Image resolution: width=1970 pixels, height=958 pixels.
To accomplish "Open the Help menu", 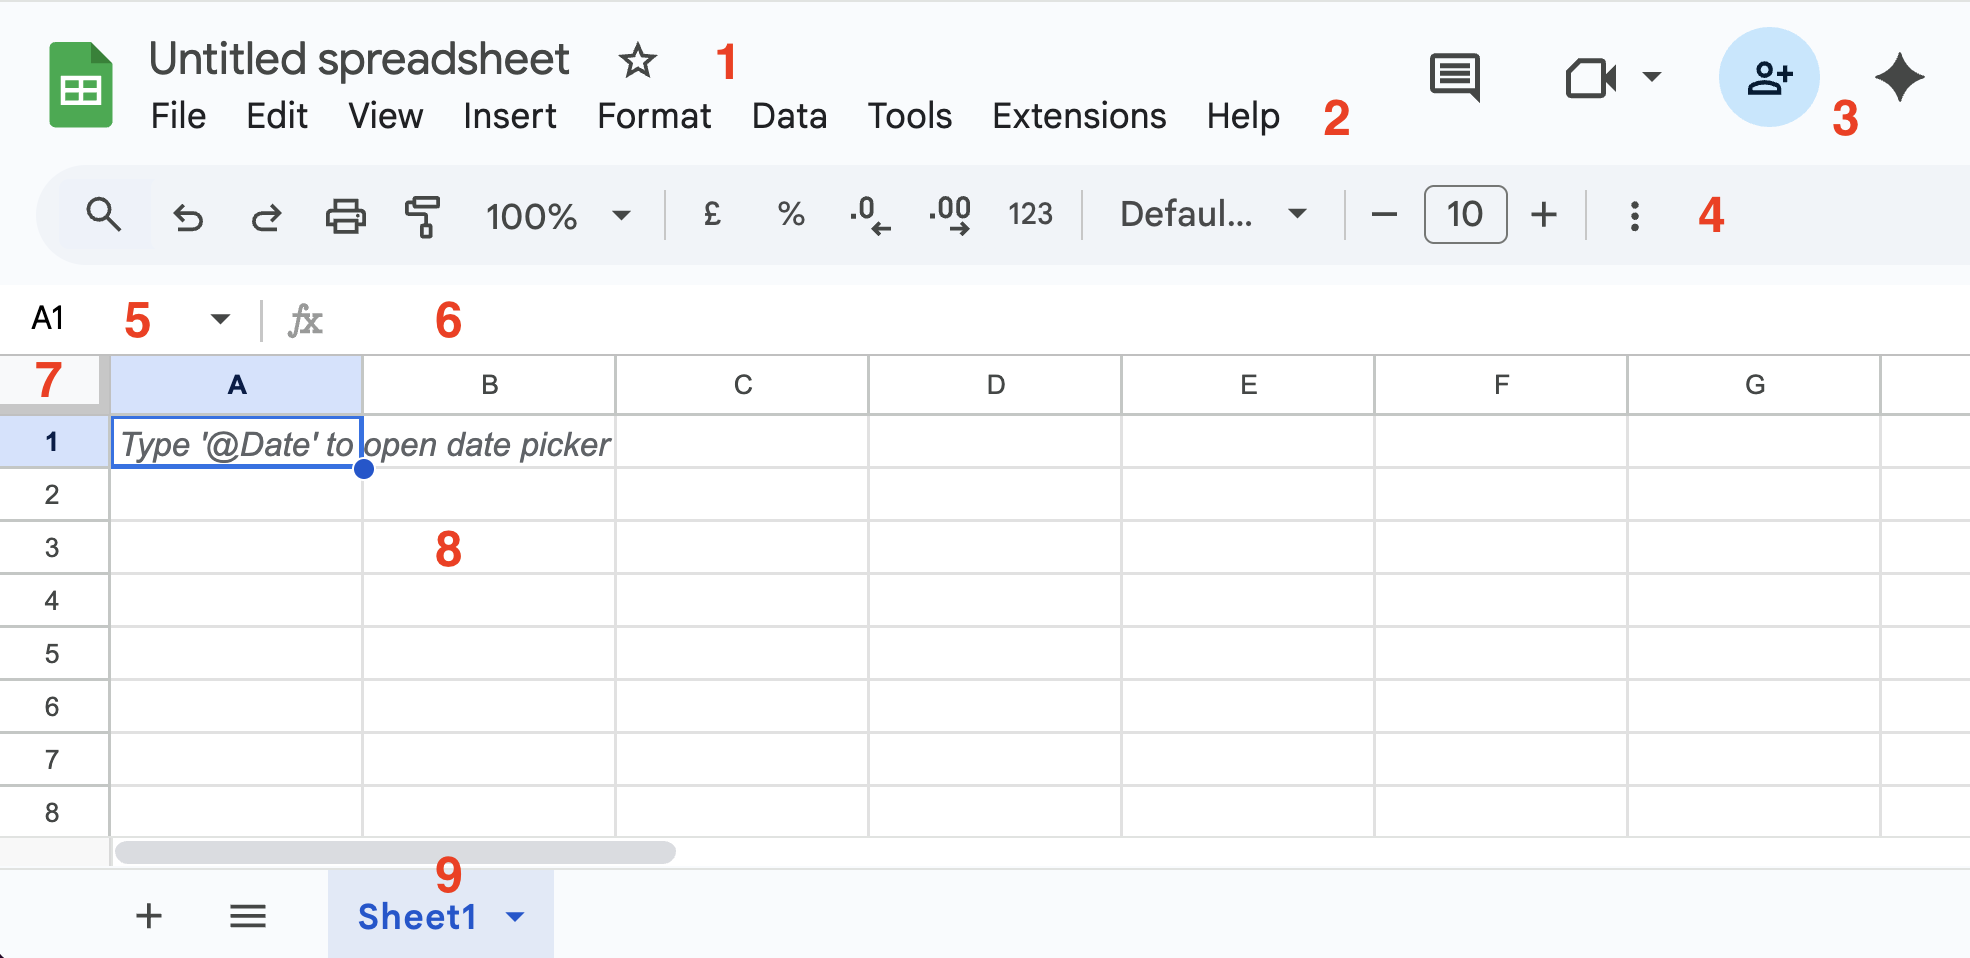I will pyautogui.click(x=1243, y=116).
